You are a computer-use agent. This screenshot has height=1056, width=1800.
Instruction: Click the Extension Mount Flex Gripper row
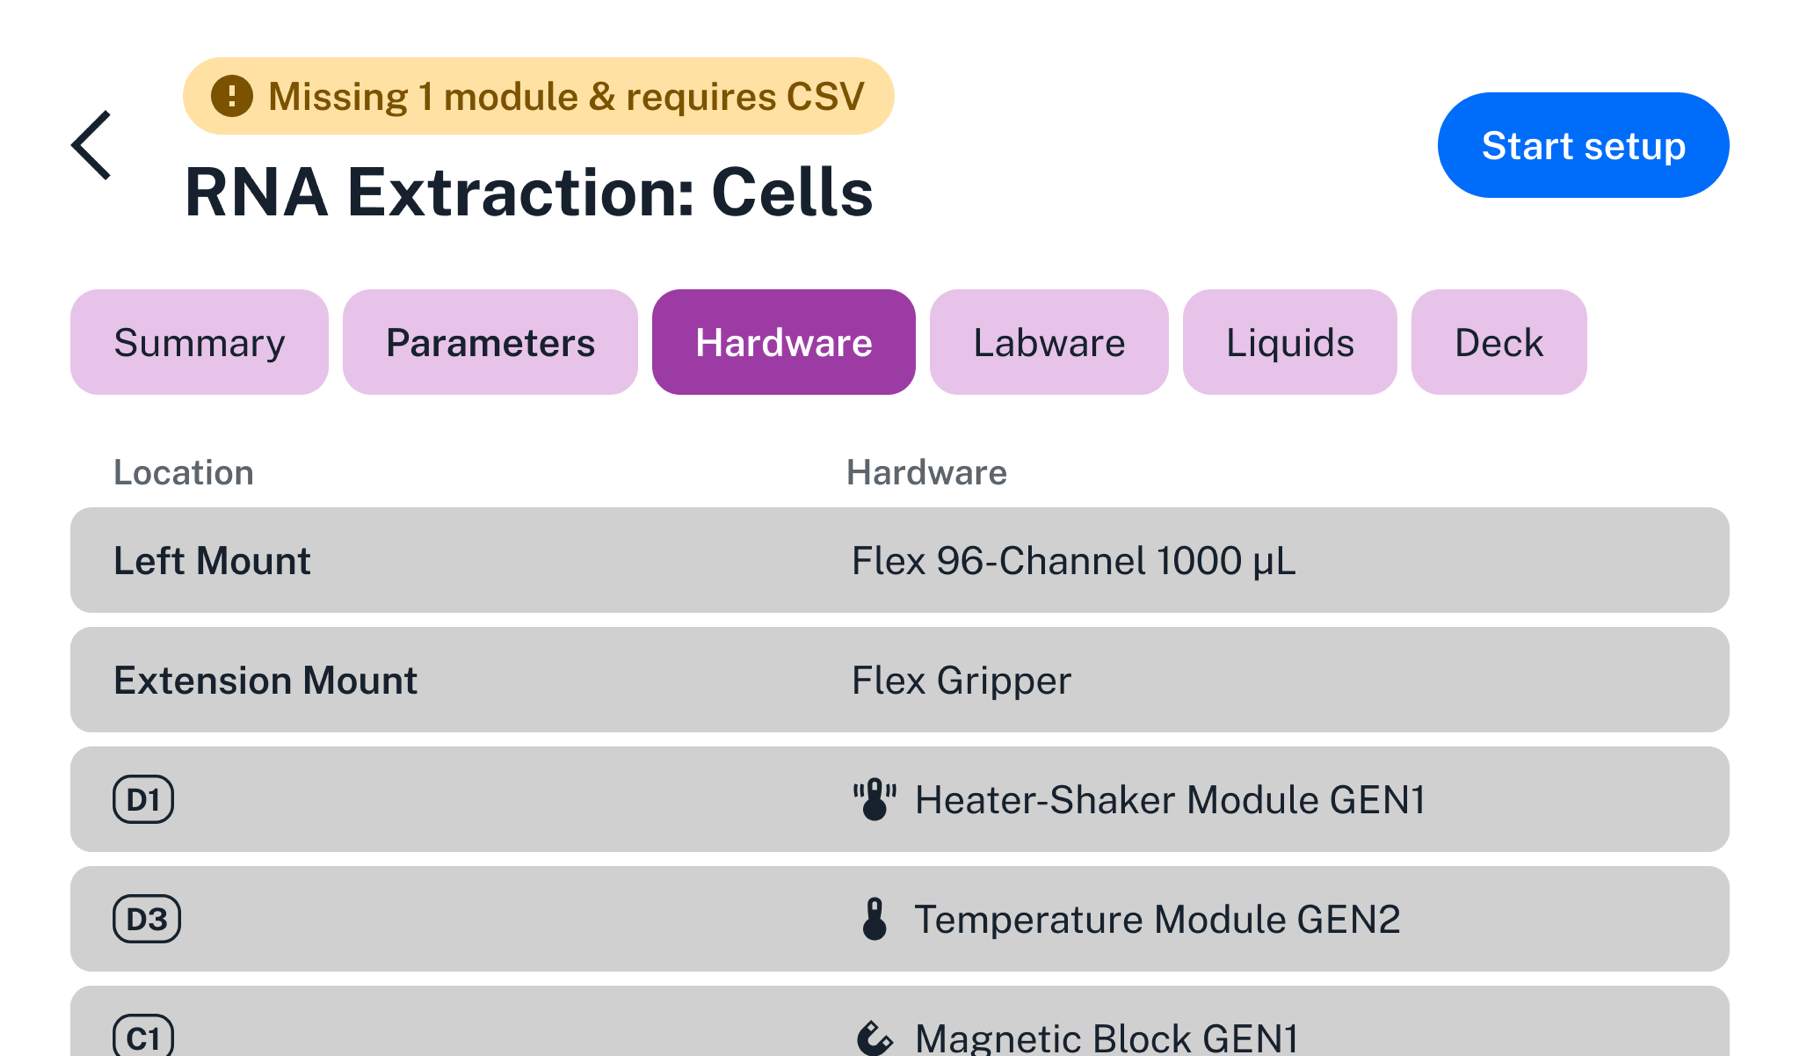click(x=899, y=680)
